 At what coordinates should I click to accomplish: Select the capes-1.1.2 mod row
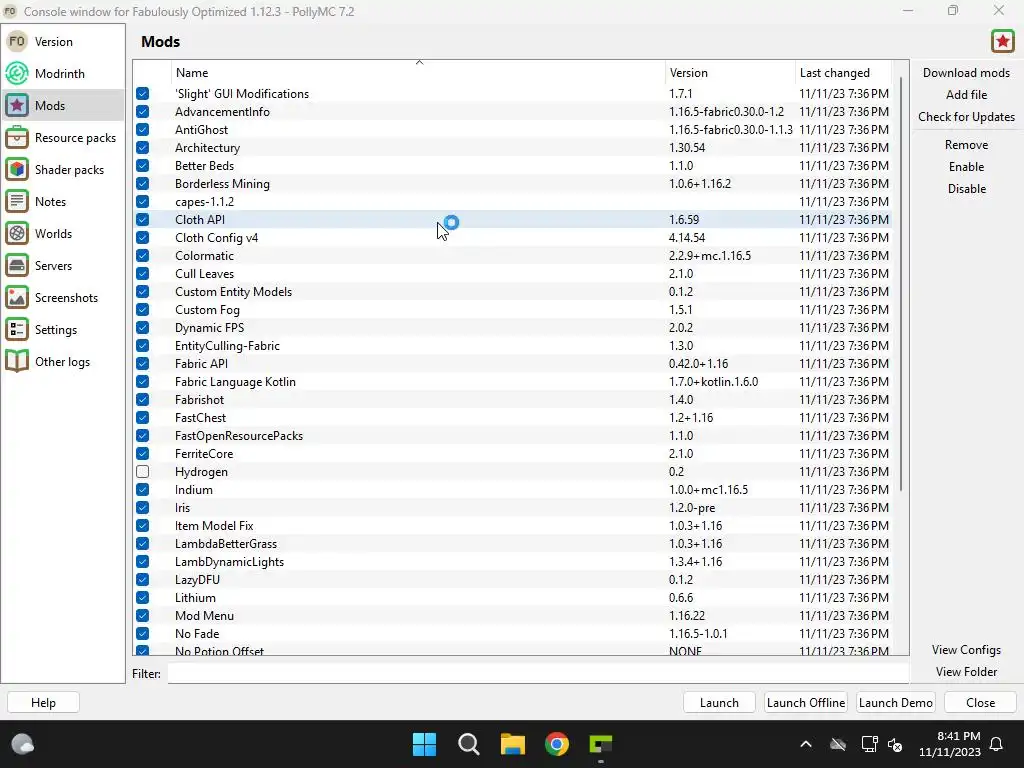513,202
